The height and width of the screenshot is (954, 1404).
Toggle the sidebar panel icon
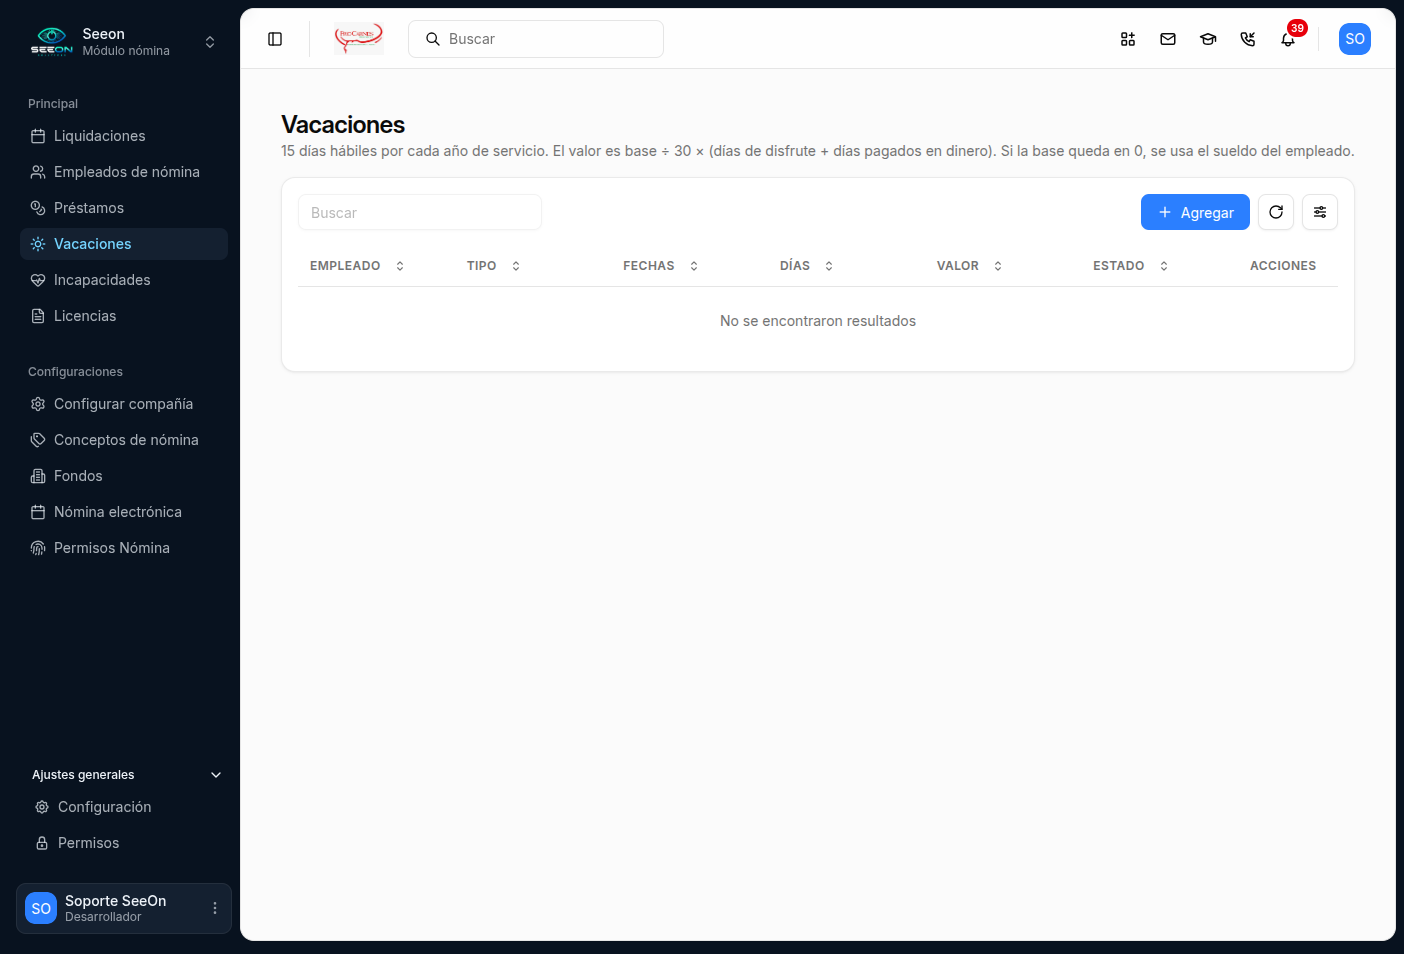click(275, 39)
